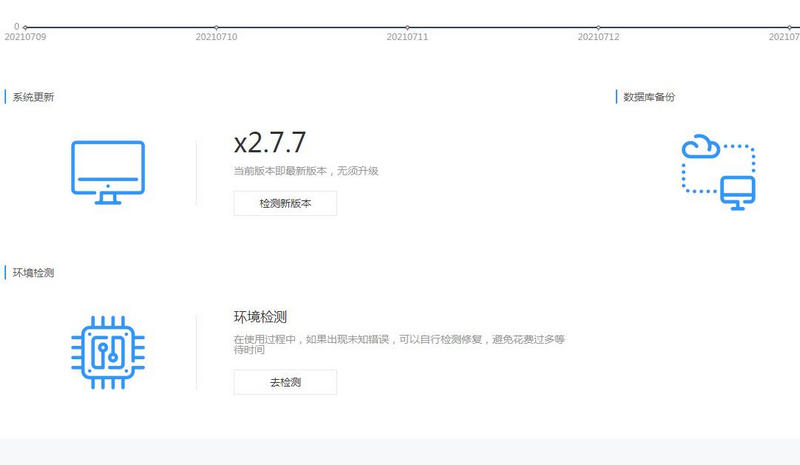Click the 环境检测 title above the description
Screen dimensions: 800x465
[260, 317]
